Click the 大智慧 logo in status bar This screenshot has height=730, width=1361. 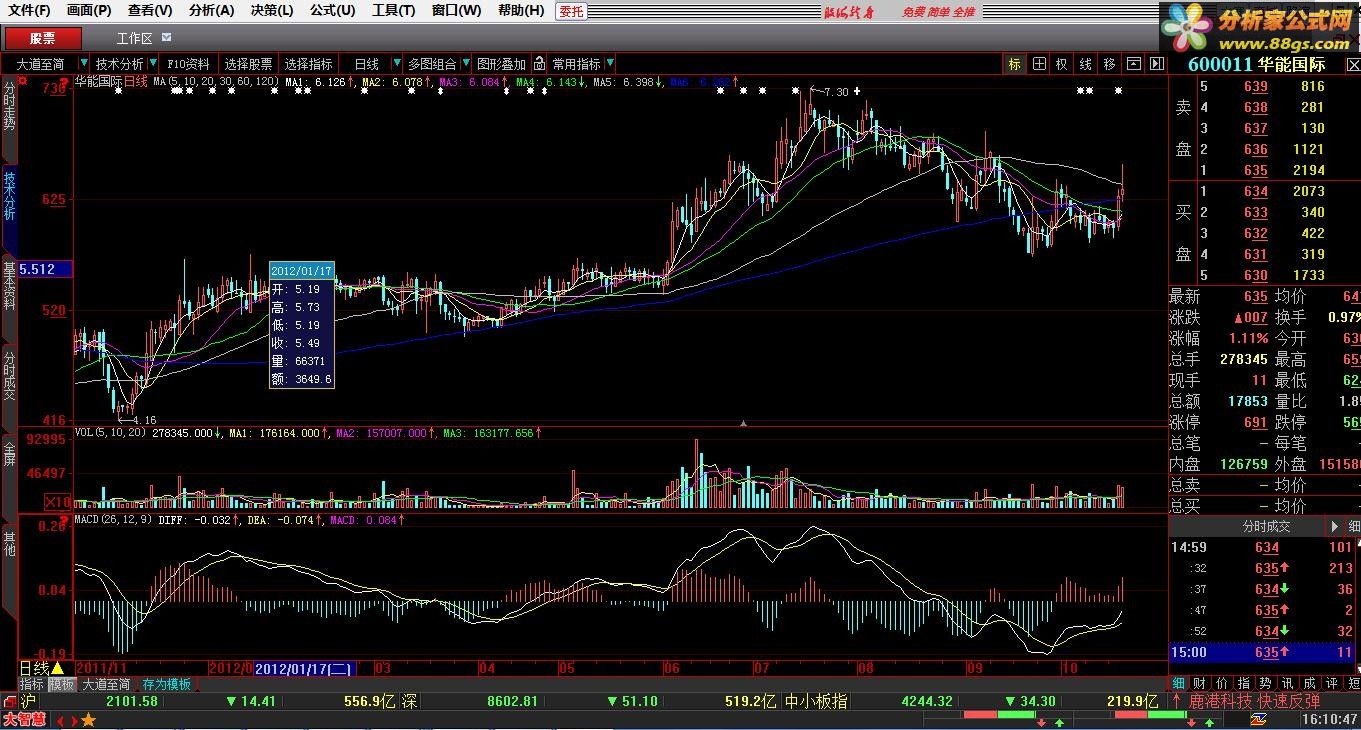[24, 720]
